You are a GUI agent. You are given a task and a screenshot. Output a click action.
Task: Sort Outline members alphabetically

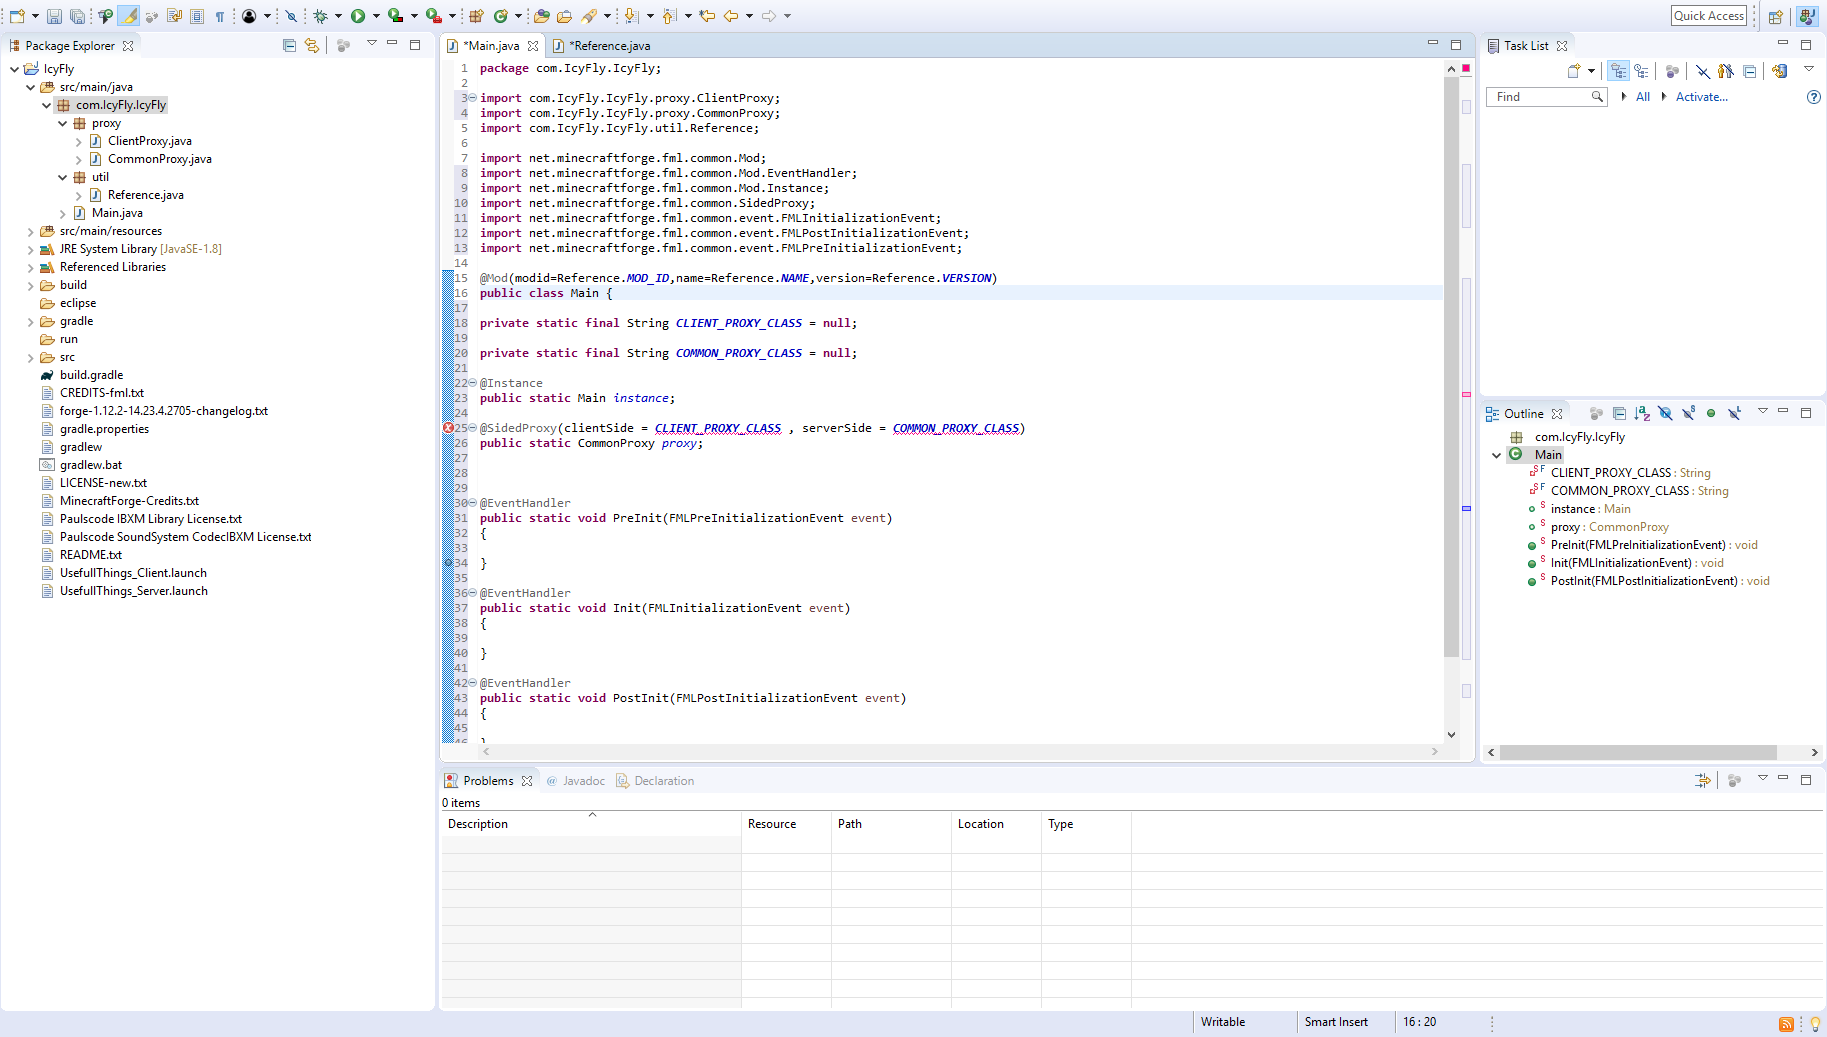[1641, 412]
